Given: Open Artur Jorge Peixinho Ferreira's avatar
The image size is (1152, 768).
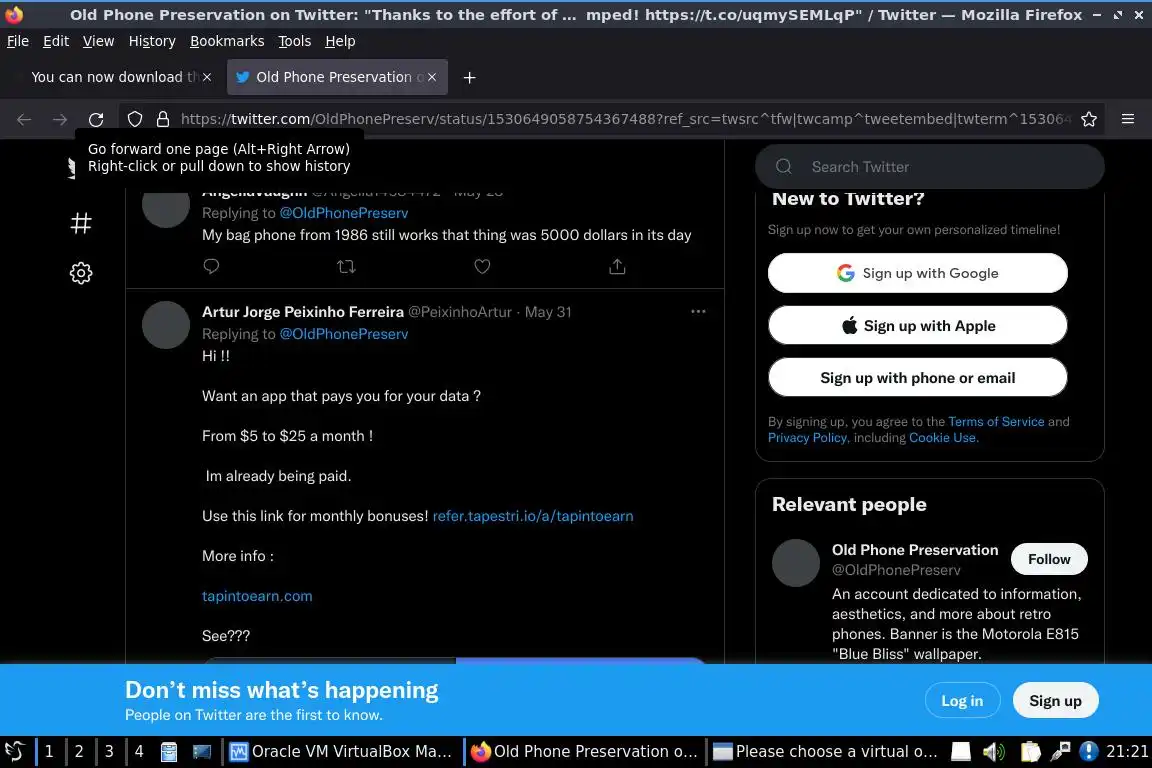Looking at the screenshot, I should 166,325.
